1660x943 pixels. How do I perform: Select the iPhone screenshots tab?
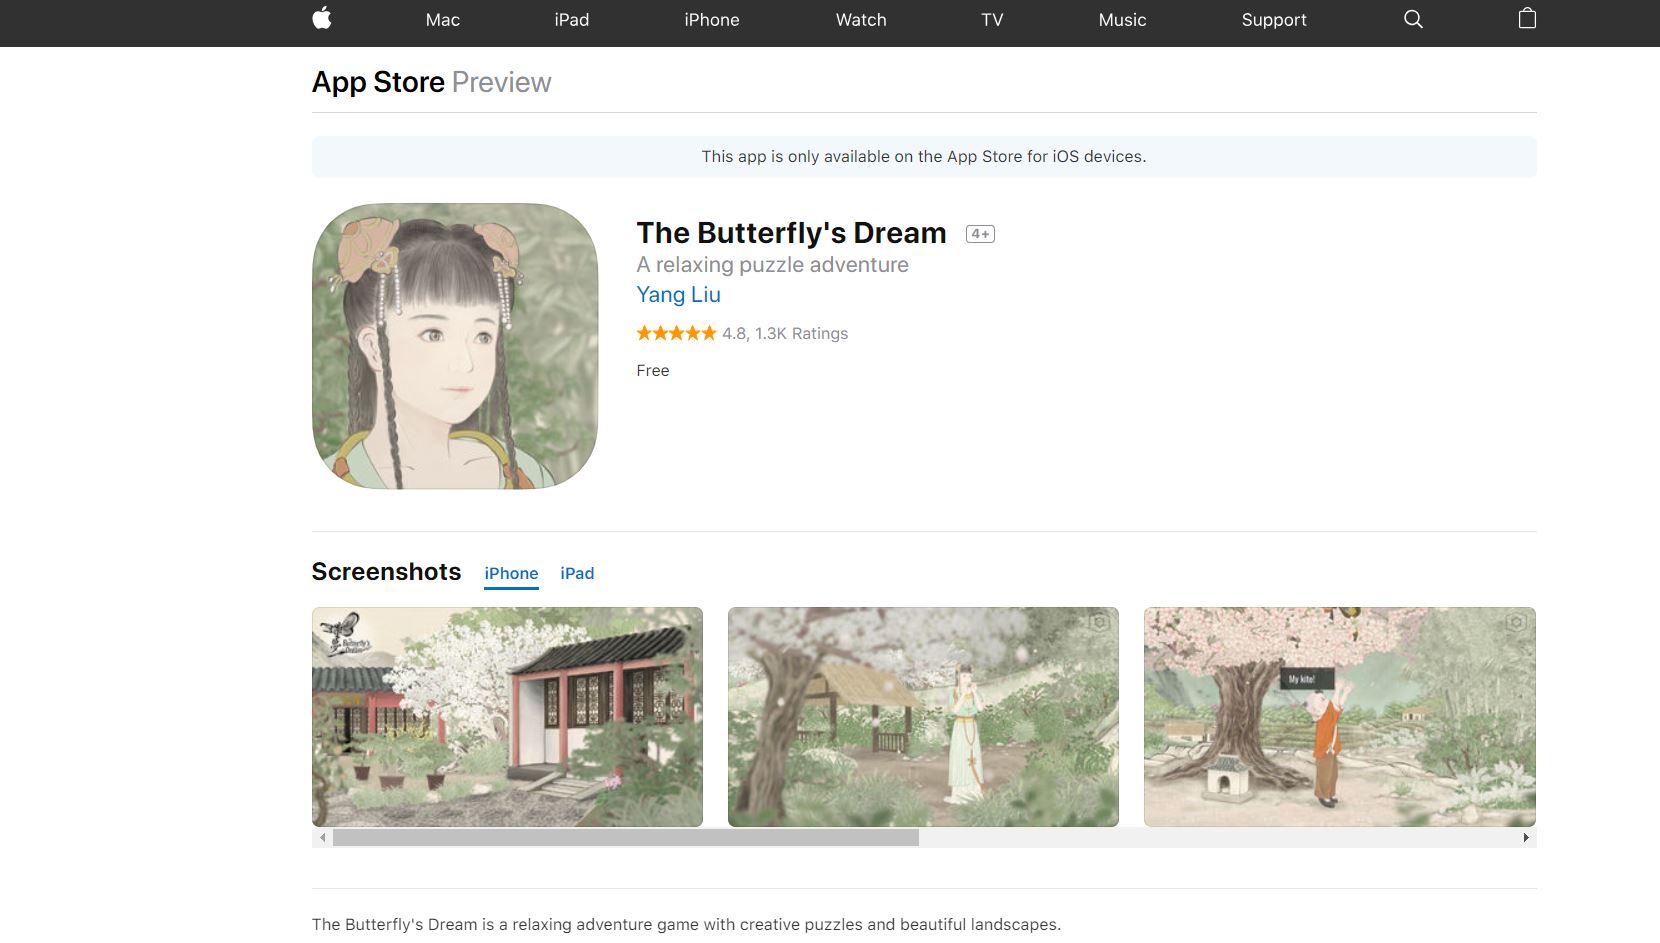pyautogui.click(x=511, y=574)
